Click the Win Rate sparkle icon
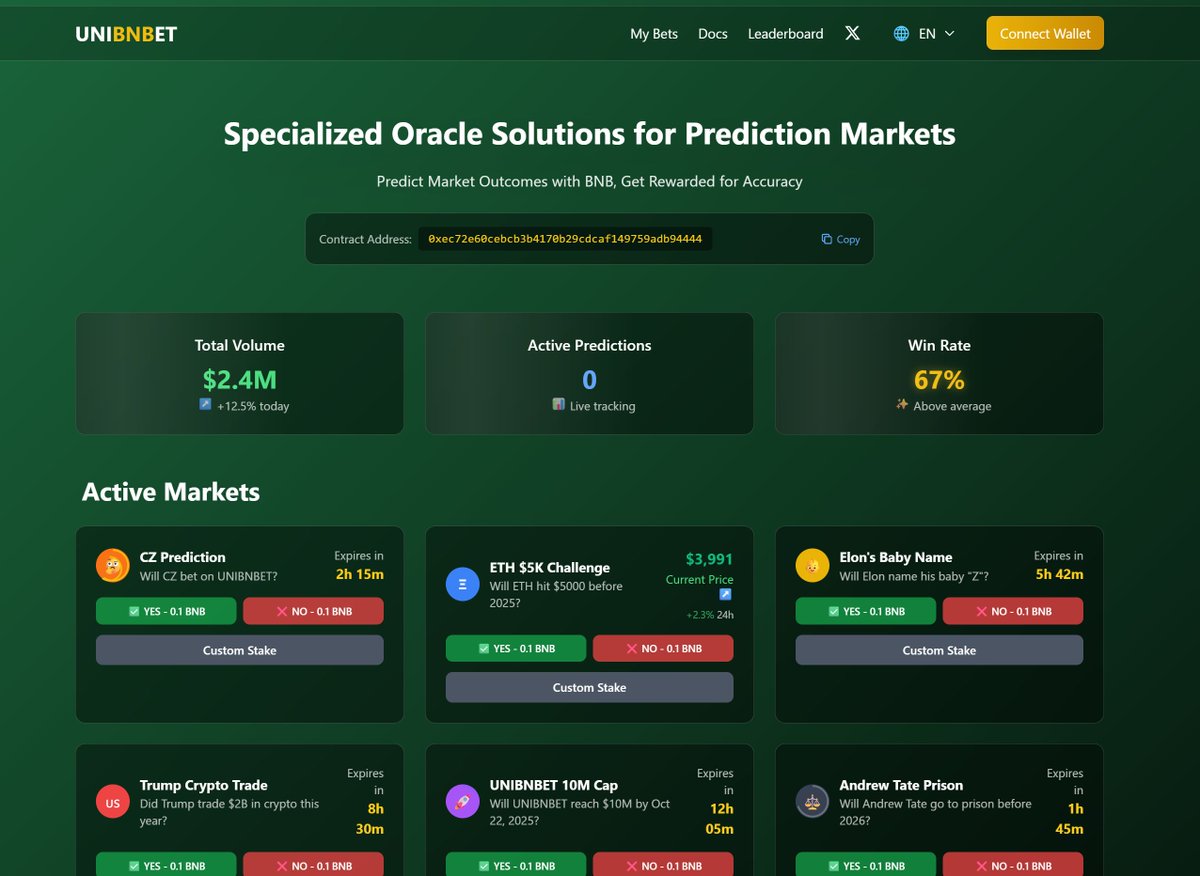1200x876 pixels. tap(902, 405)
